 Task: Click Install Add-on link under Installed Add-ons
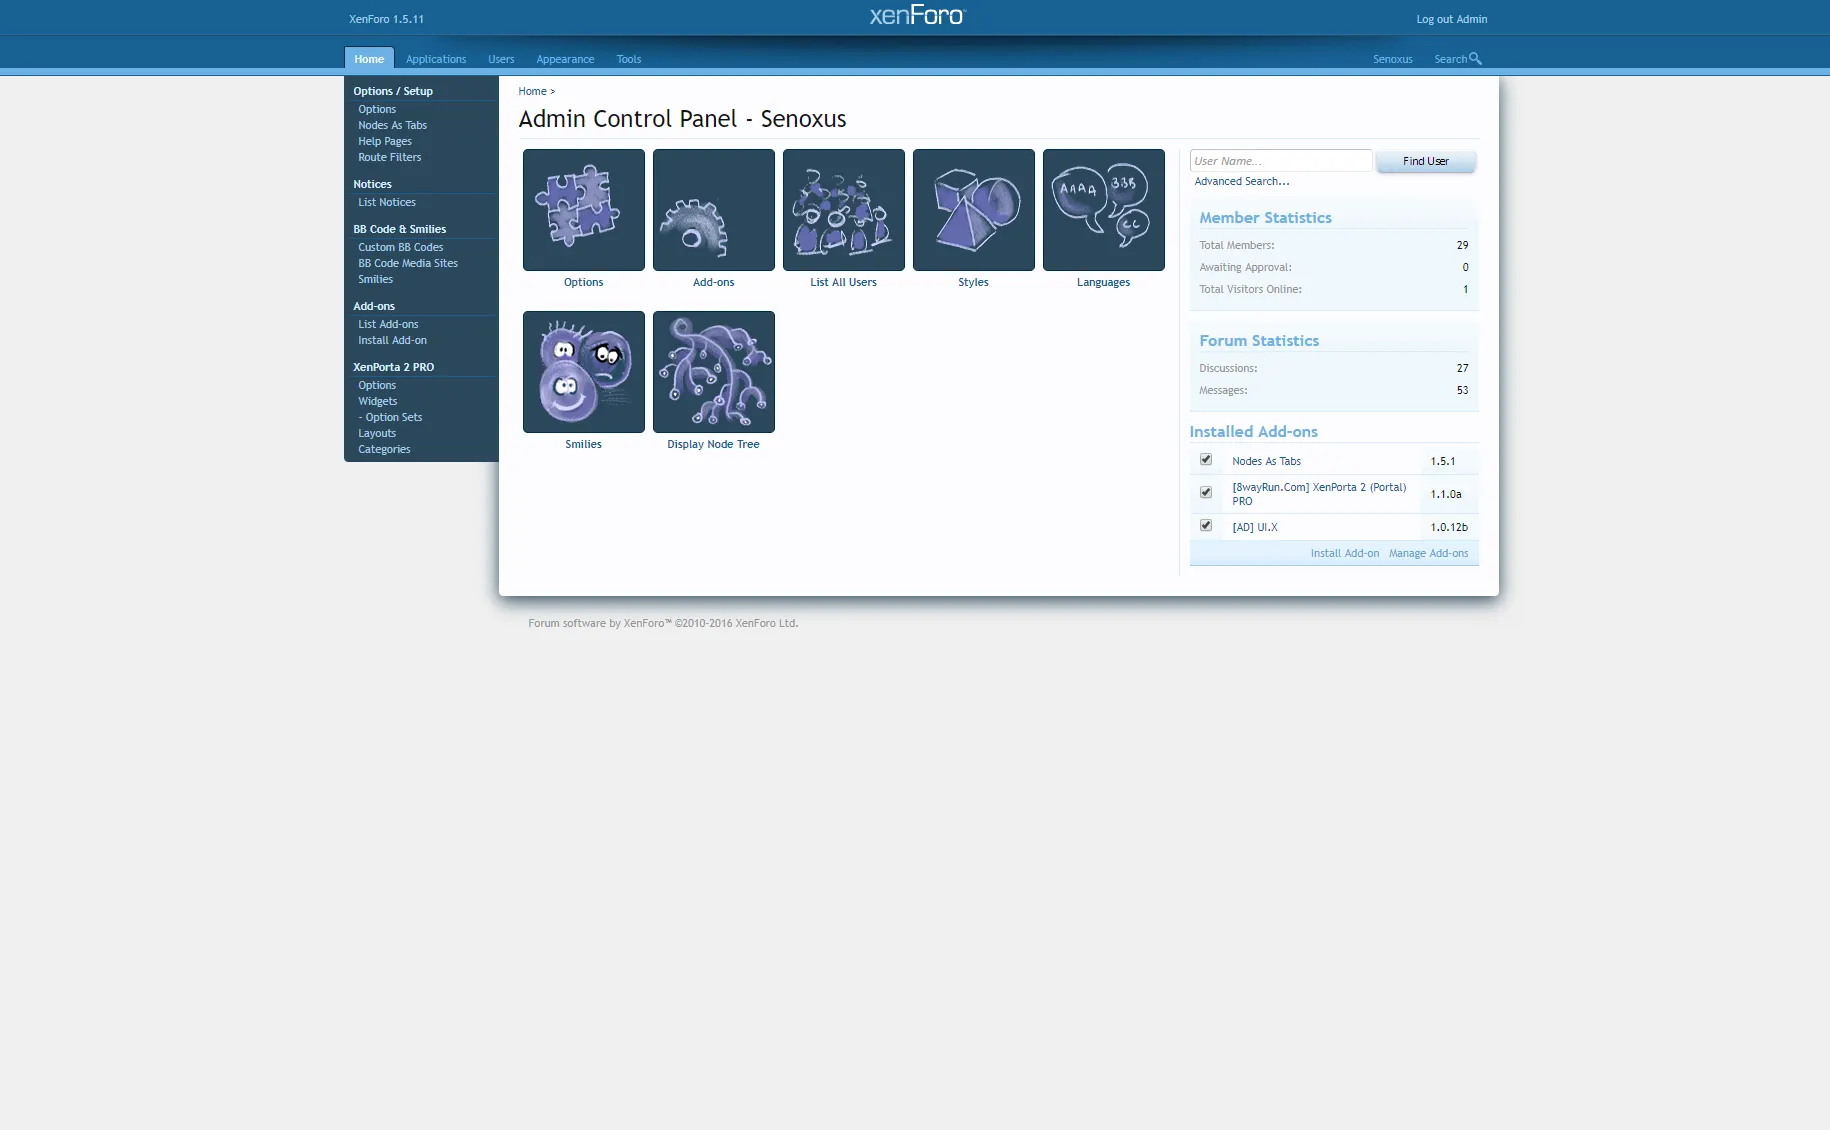(1345, 554)
